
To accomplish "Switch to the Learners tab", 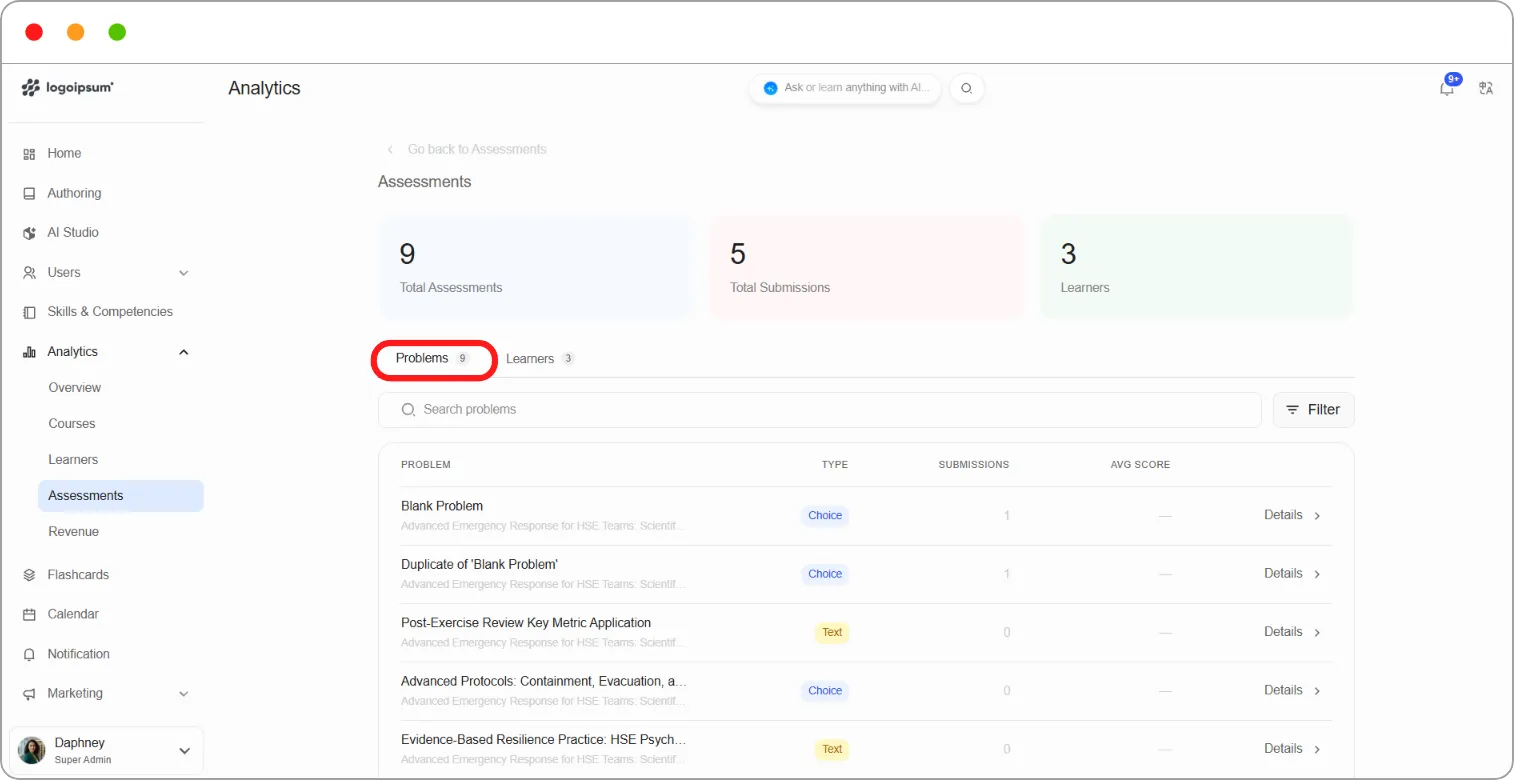I will [540, 359].
